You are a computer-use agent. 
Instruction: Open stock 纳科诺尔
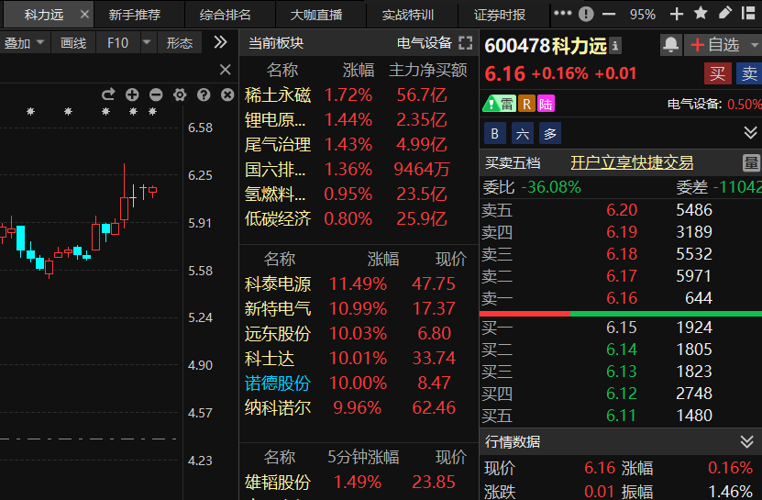point(278,408)
